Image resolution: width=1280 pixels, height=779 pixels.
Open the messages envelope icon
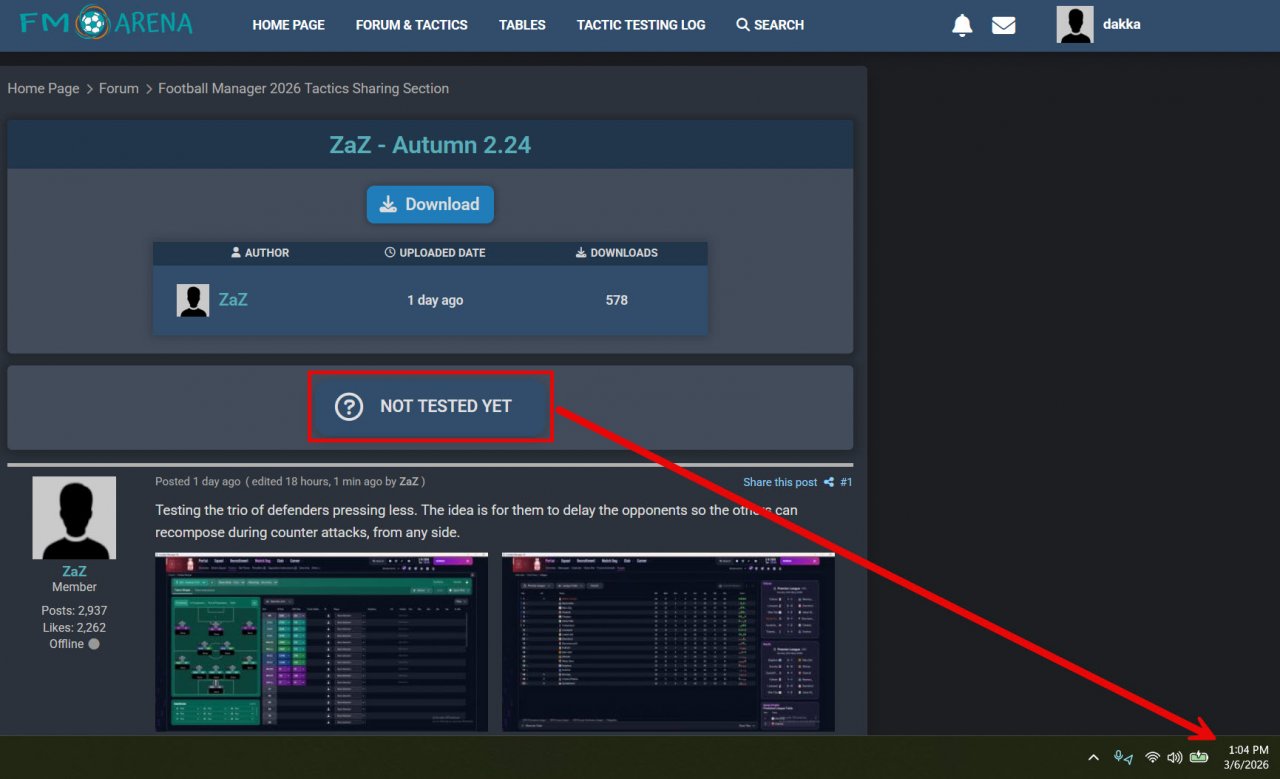click(x=1004, y=25)
